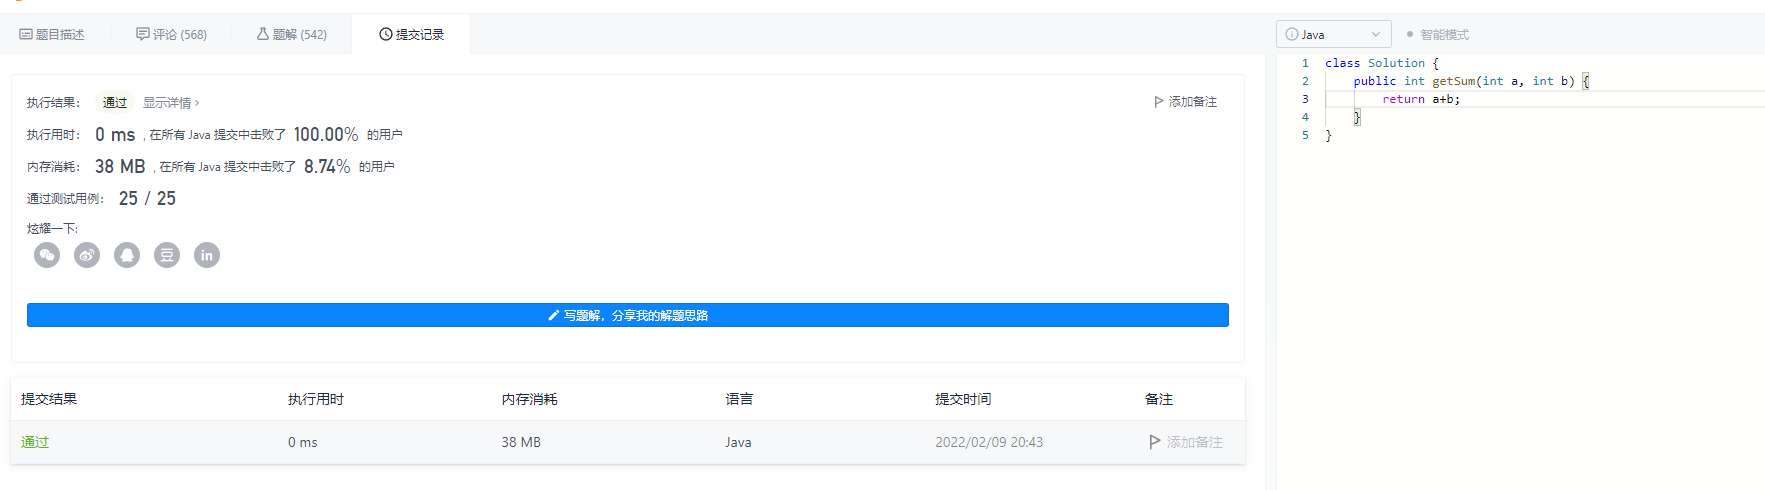The image size is (1765, 490).
Task: Click the getSum method signature line
Action: click(1471, 81)
